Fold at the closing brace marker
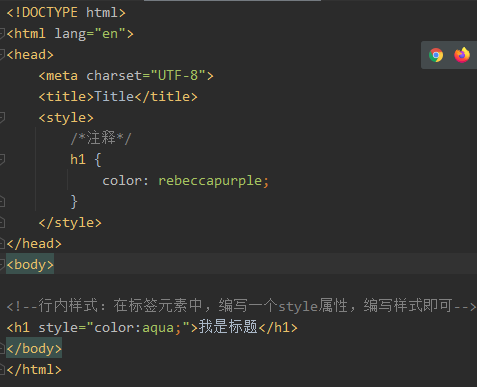 [x=2, y=201]
